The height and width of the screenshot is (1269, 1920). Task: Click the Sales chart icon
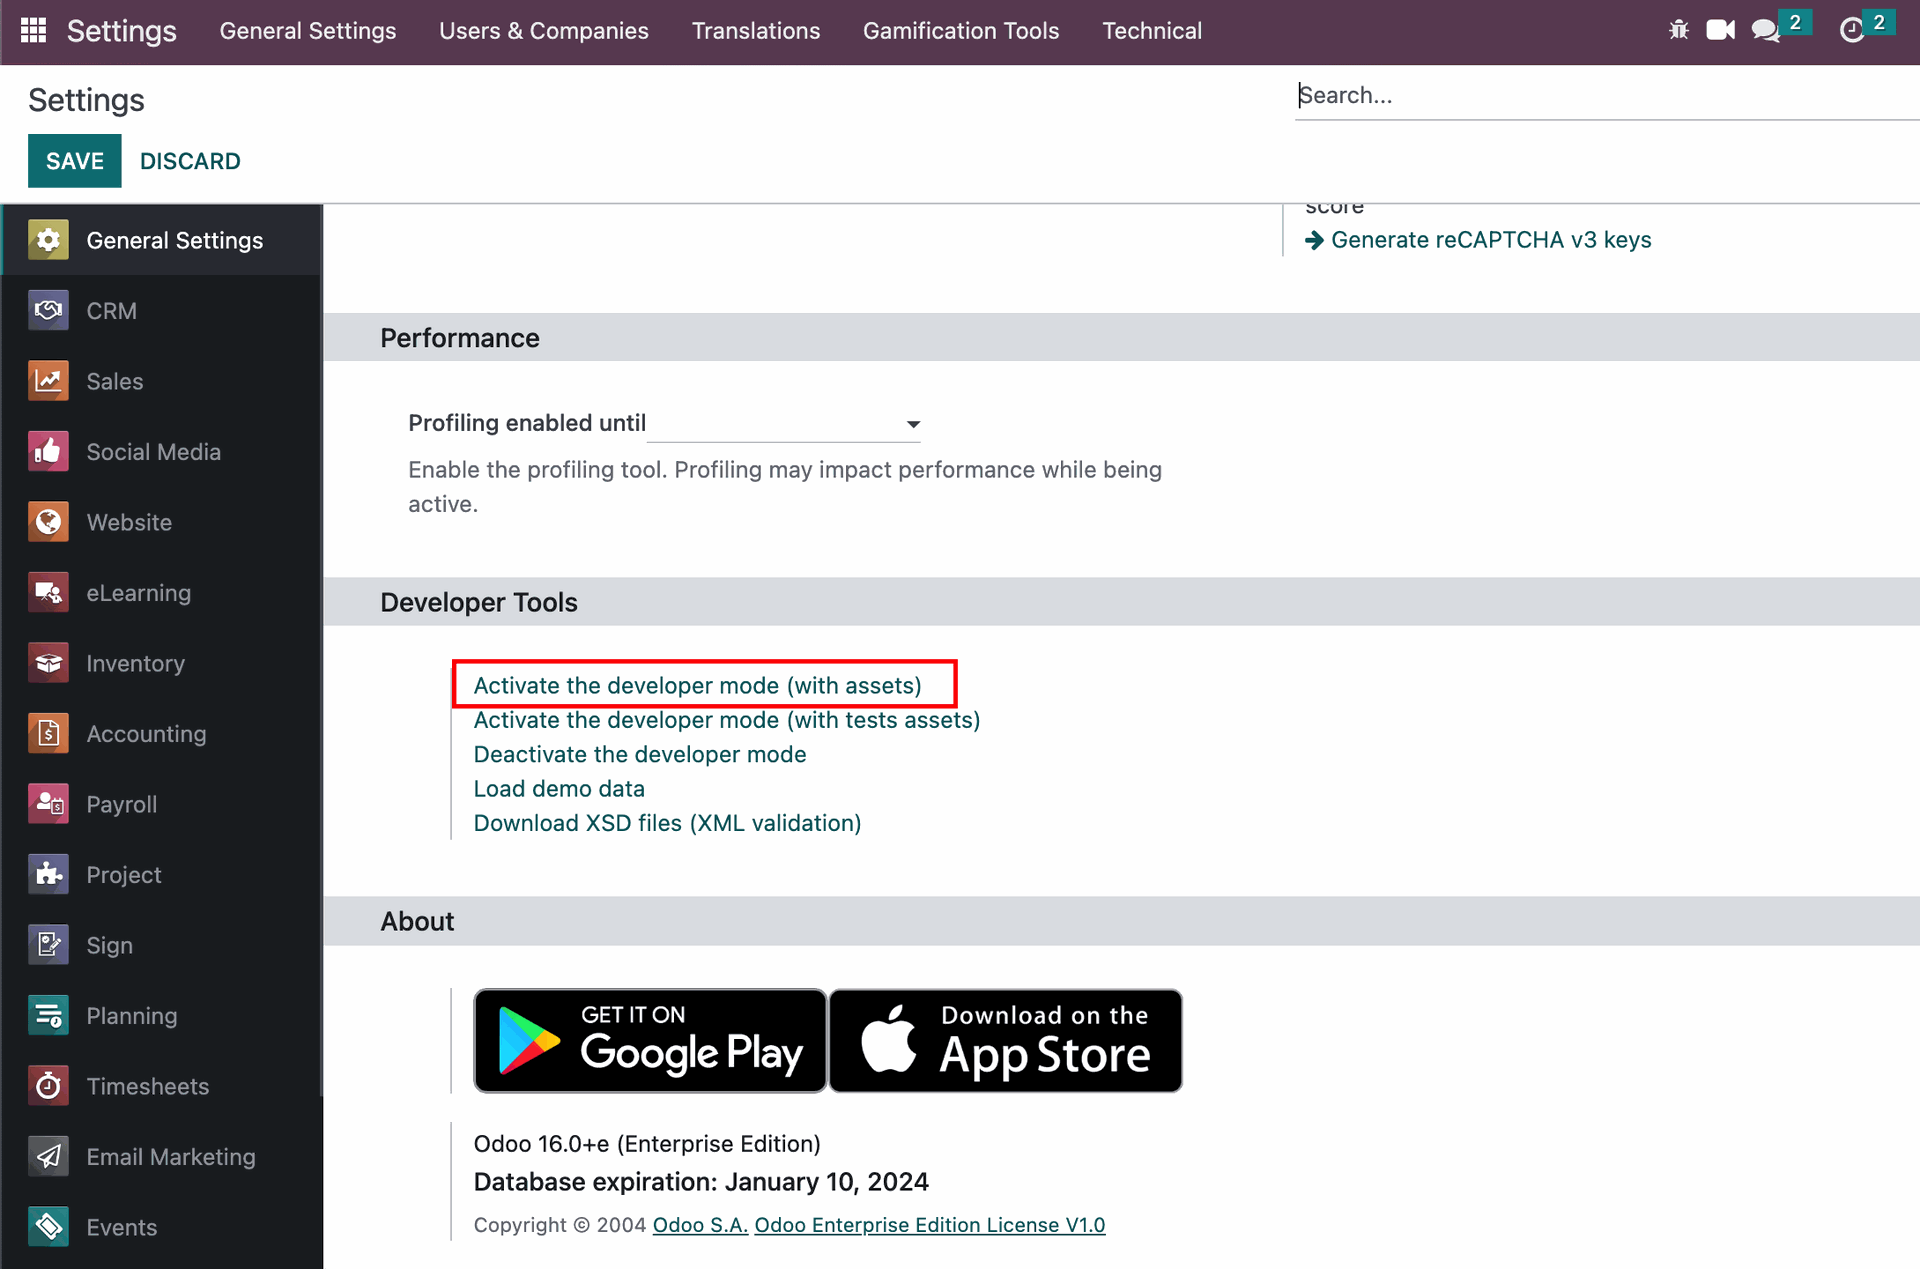click(48, 381)
